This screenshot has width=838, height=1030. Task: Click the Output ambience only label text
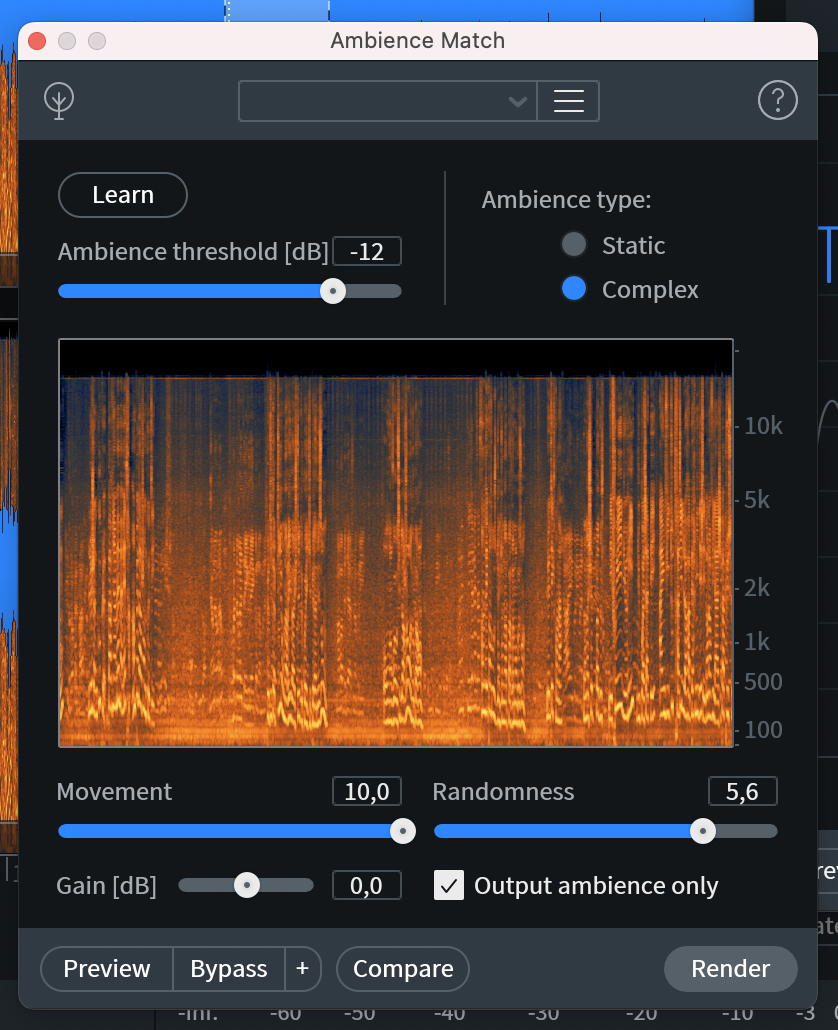click(x=596, y=886)
